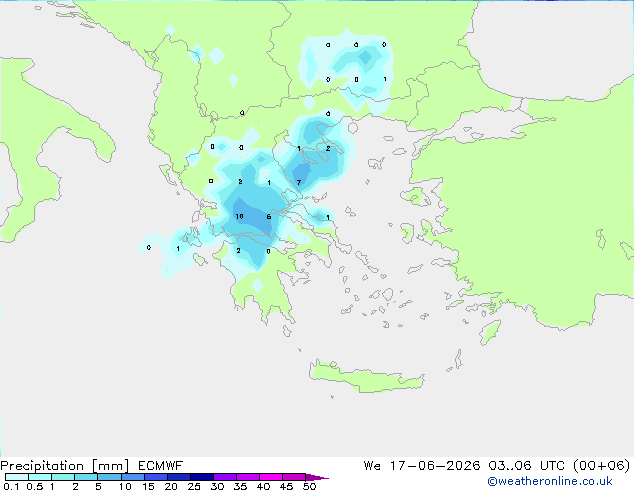Viewport: 634px width, 490px height.
Task: Click the '03..06 UTC' time text
Action: coord(526,466)
